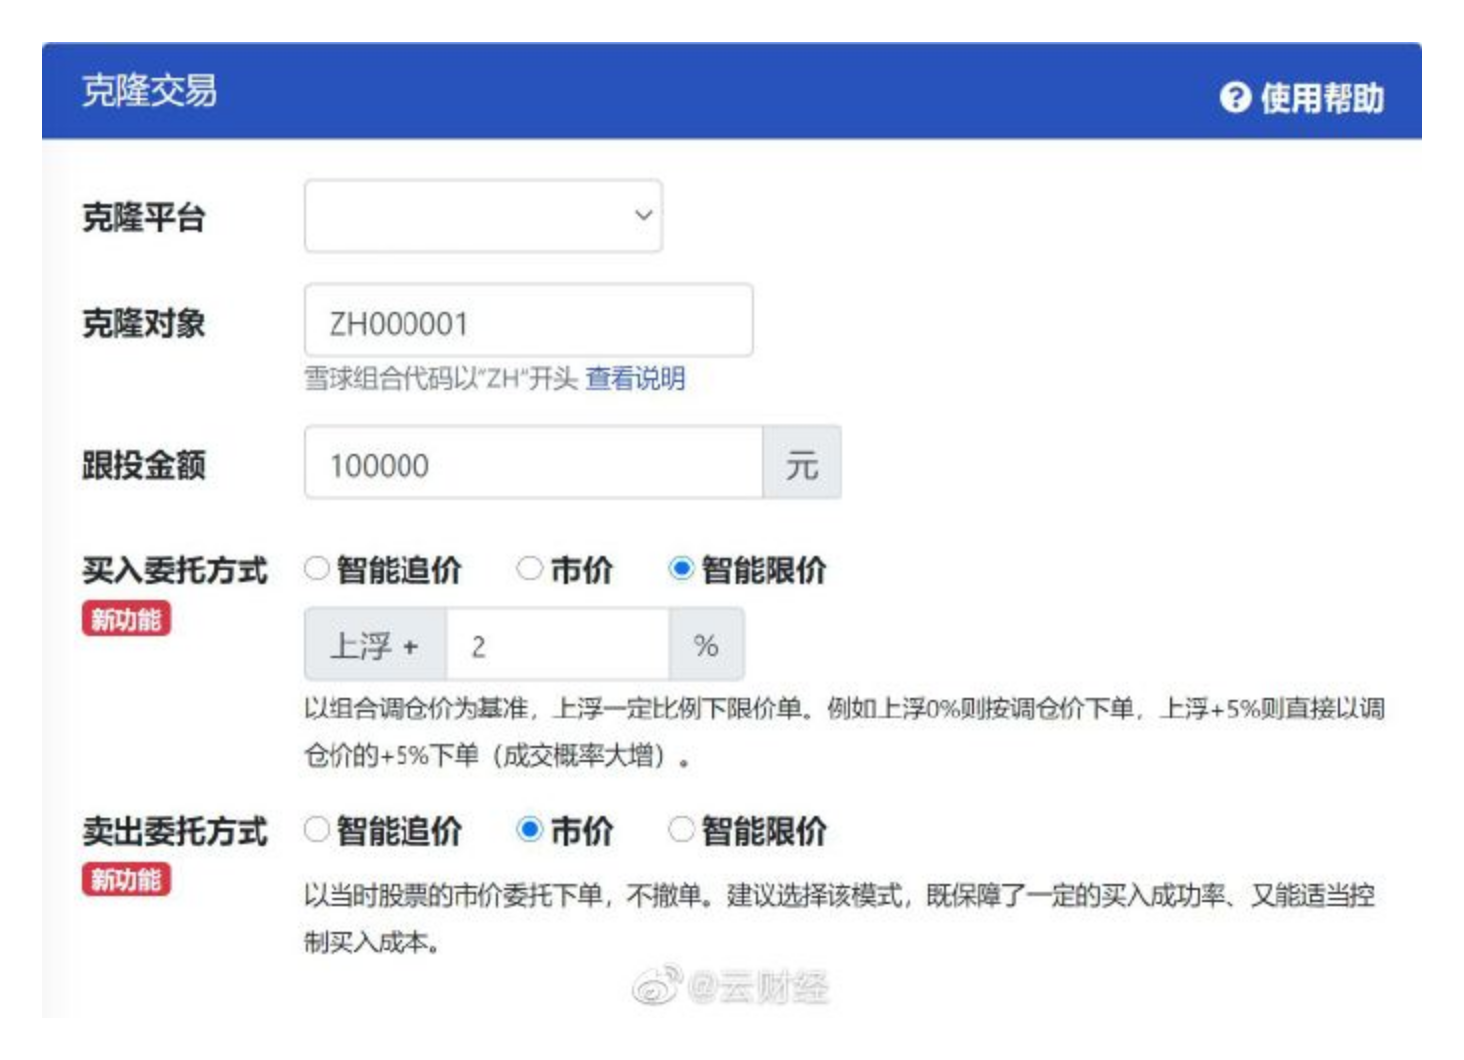Open the 使用帮助 help link

pos(1321,98)
